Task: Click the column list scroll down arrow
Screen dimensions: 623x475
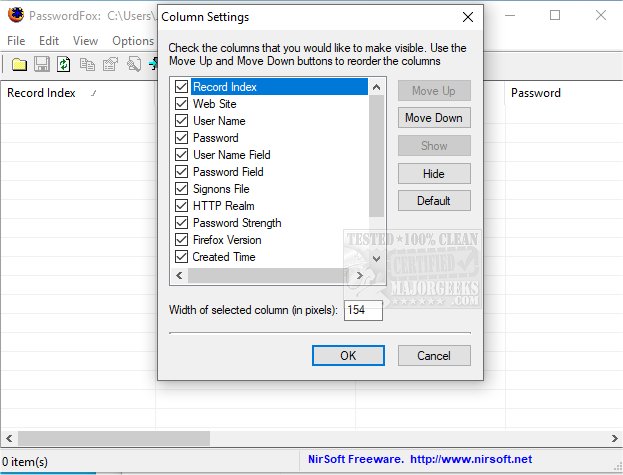Action: point(377,259)
